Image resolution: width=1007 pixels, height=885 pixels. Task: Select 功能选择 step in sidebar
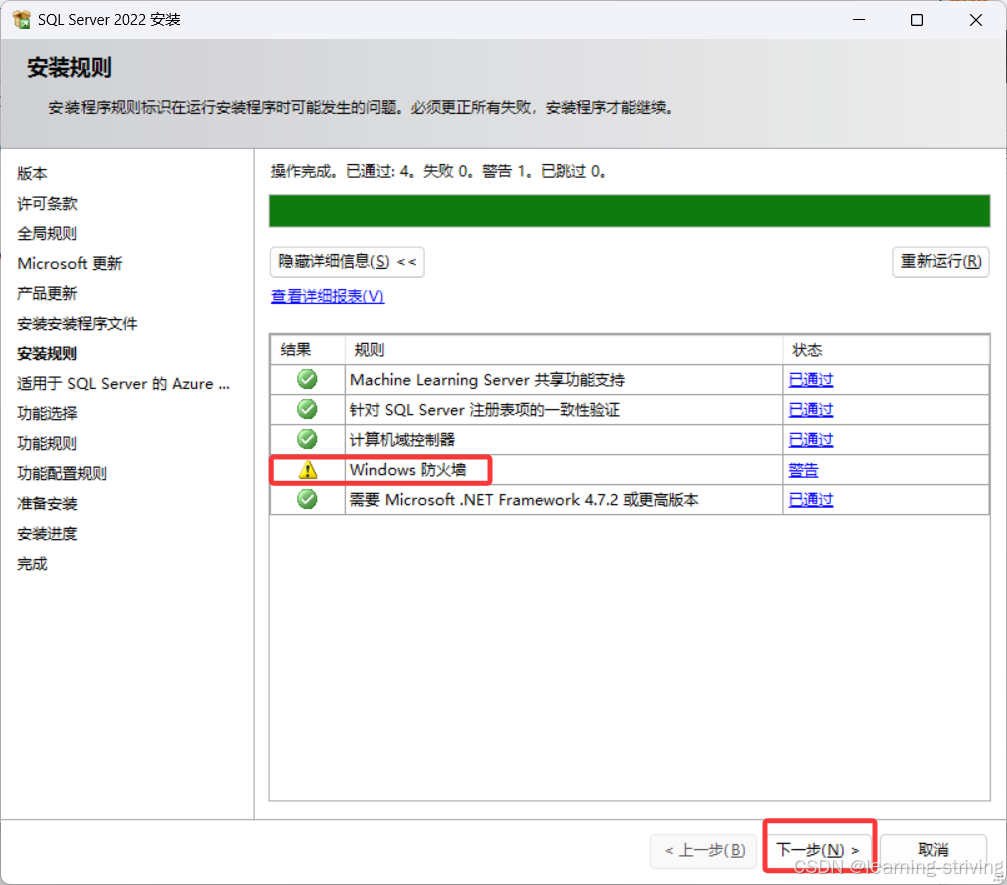point(47,414)
